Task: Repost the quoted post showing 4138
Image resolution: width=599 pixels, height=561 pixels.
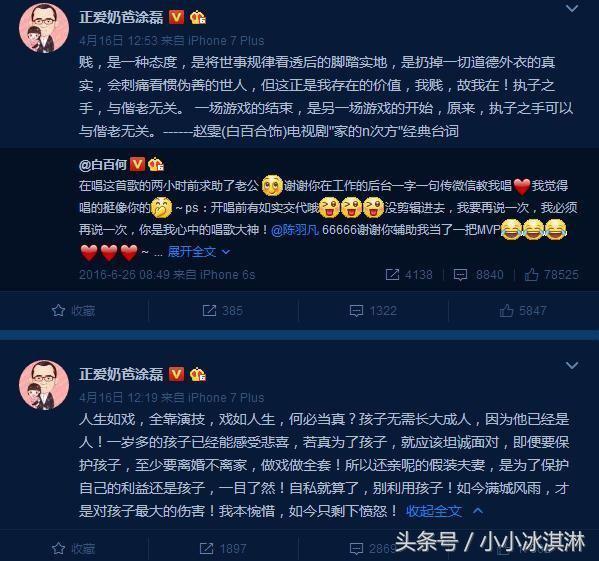Action: (x=409, y=275)
